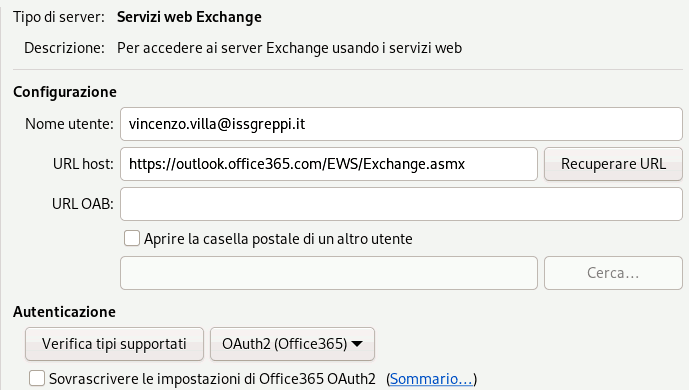
Task: Click the URL OAB label
Action: click(x=83, y=204)
